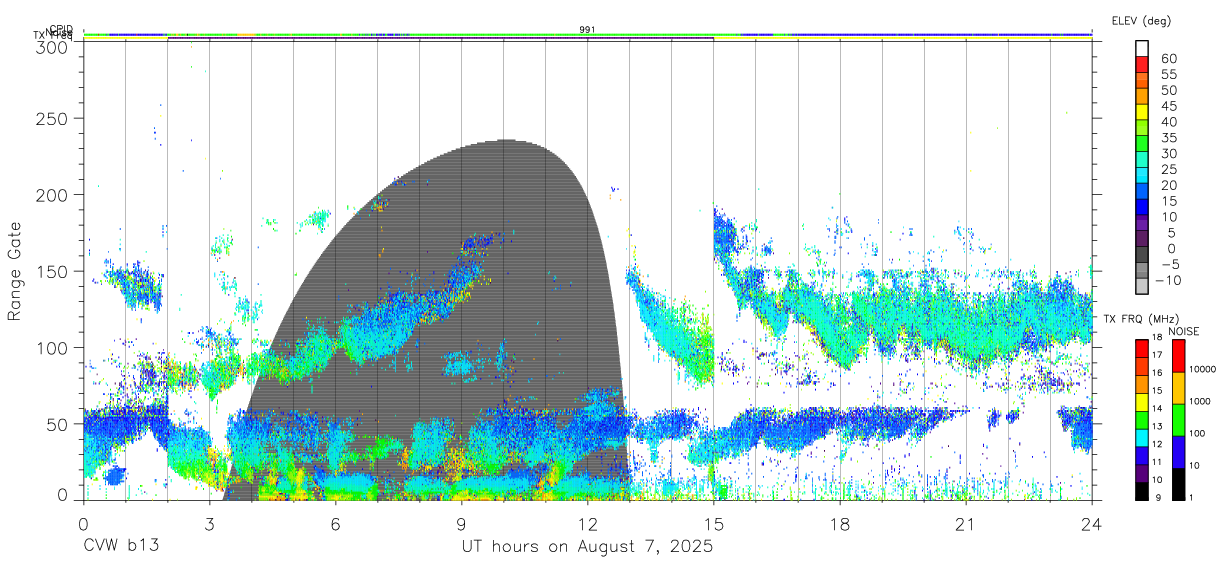
Task: Click the red segment of the NOISE bar
Action: pos(1178,356)
